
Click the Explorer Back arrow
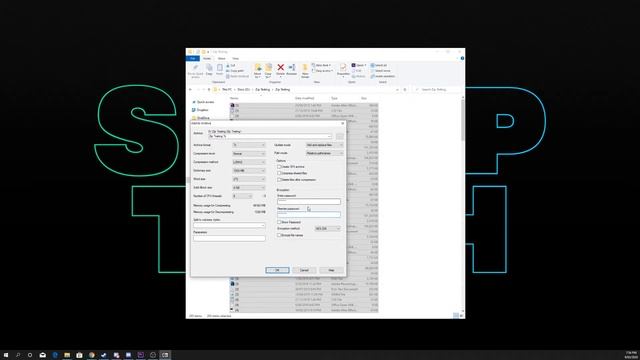[190, 89]
